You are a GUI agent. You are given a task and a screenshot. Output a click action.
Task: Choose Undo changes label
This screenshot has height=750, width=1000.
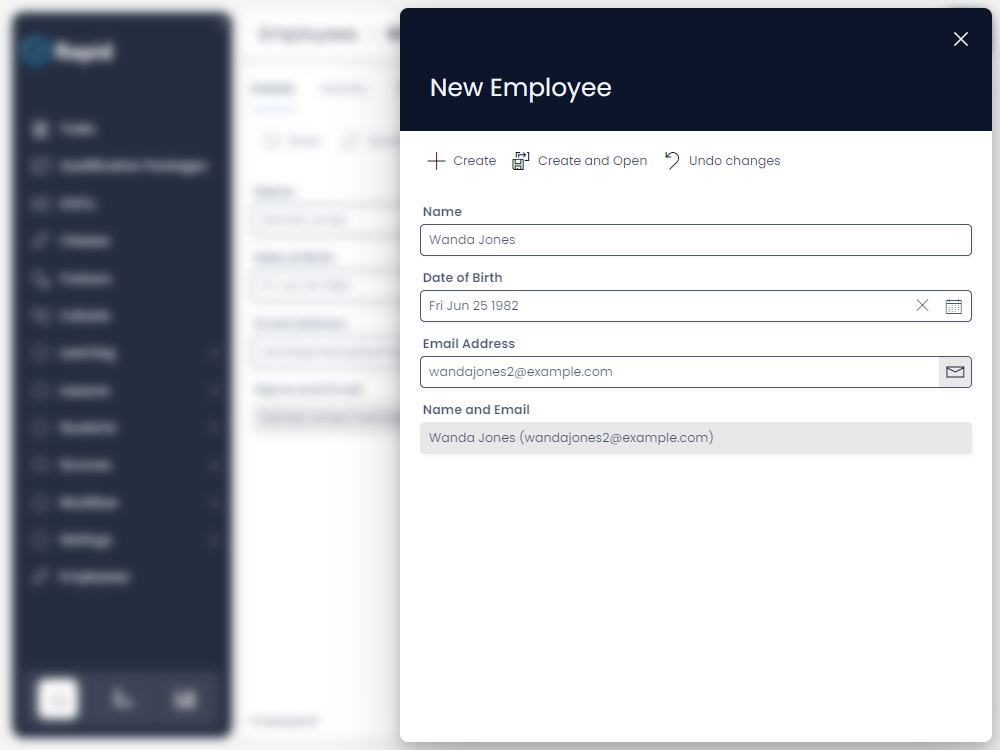pos(735,161)
